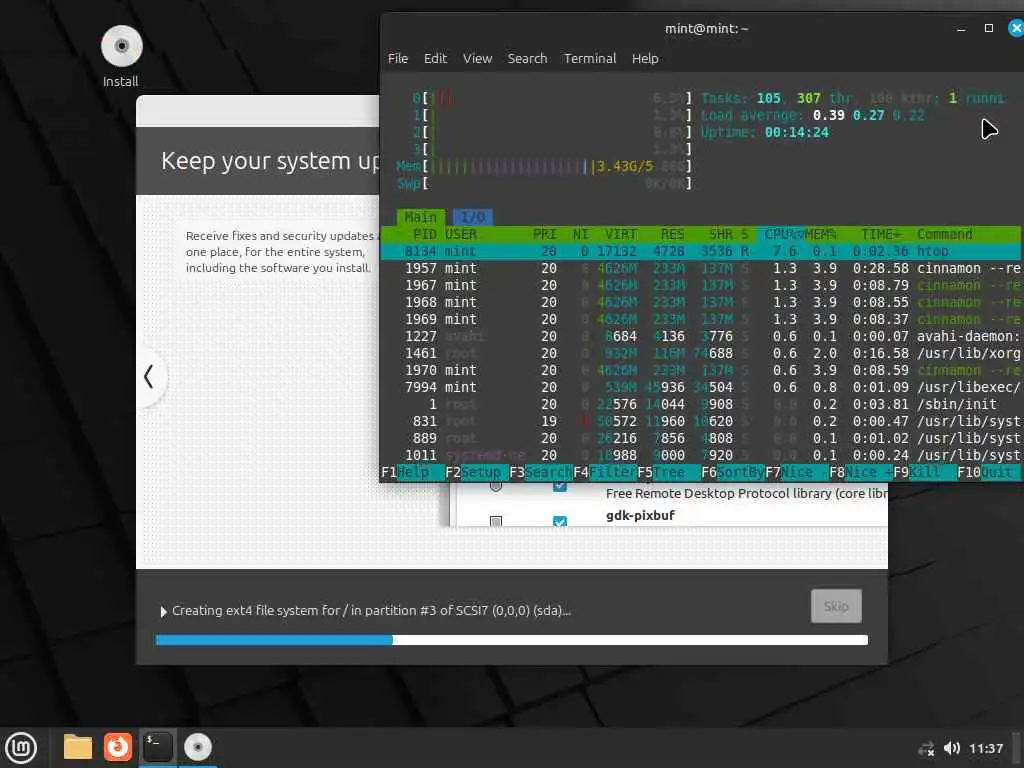This screenshot has height=768, width=1024.
Task: Click the Skip button in installer
Action: [836, 606]
